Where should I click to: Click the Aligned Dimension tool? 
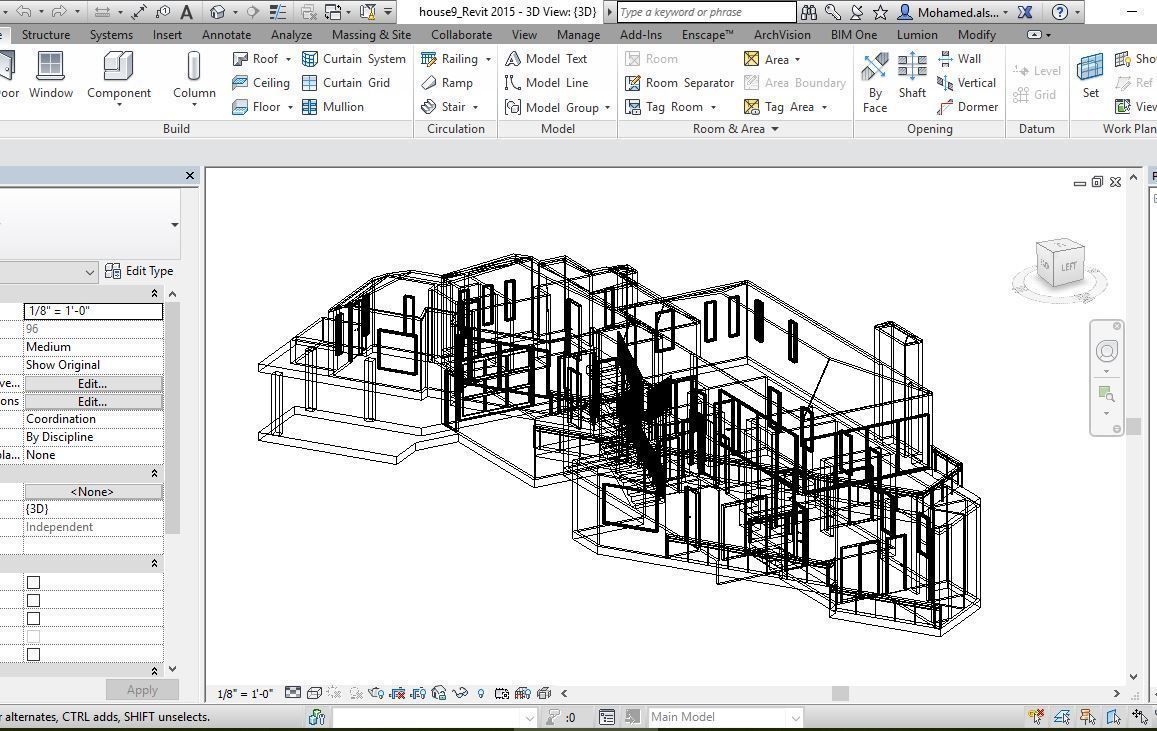[139, 12]
